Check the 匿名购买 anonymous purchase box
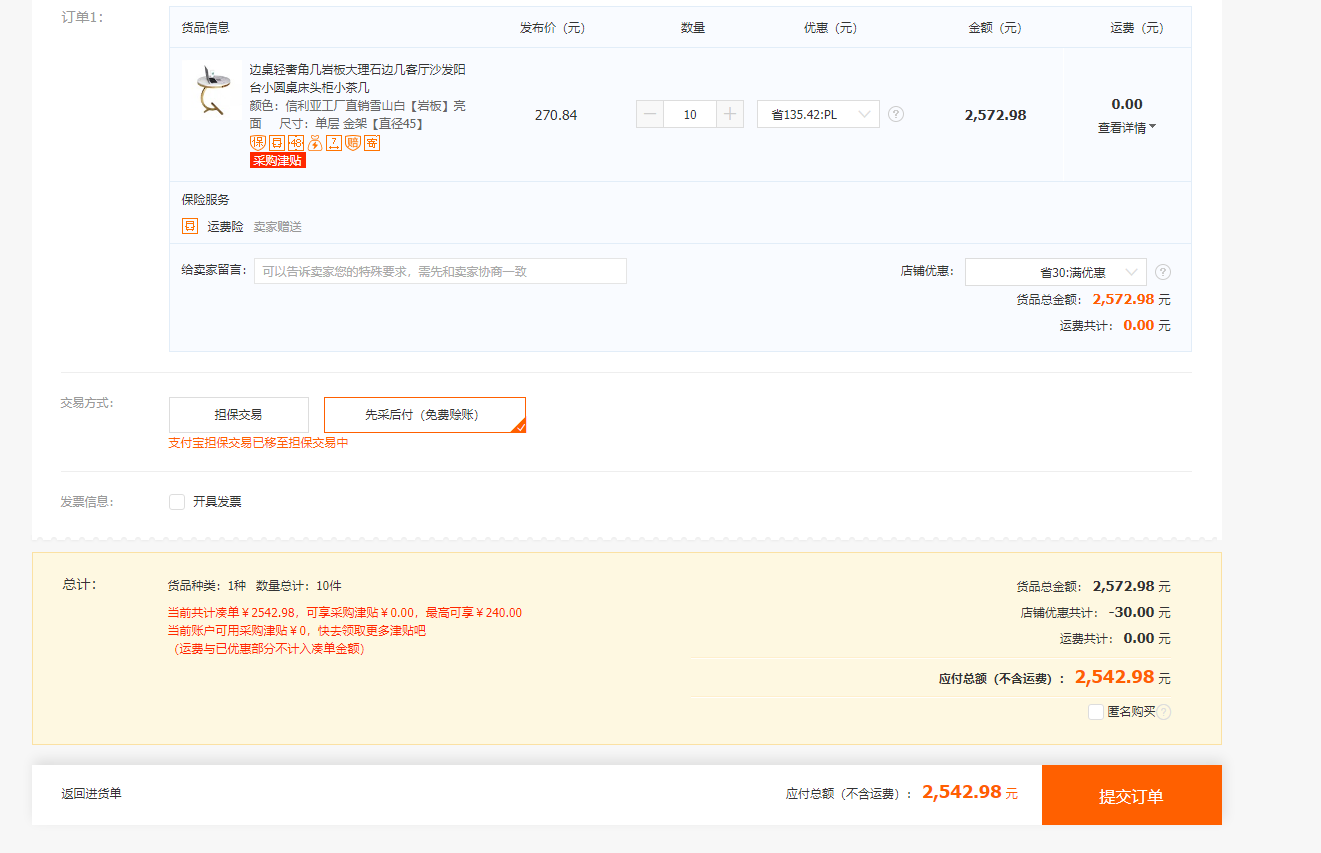The width and height of the screenshot is (1321, 853). 1096,712
